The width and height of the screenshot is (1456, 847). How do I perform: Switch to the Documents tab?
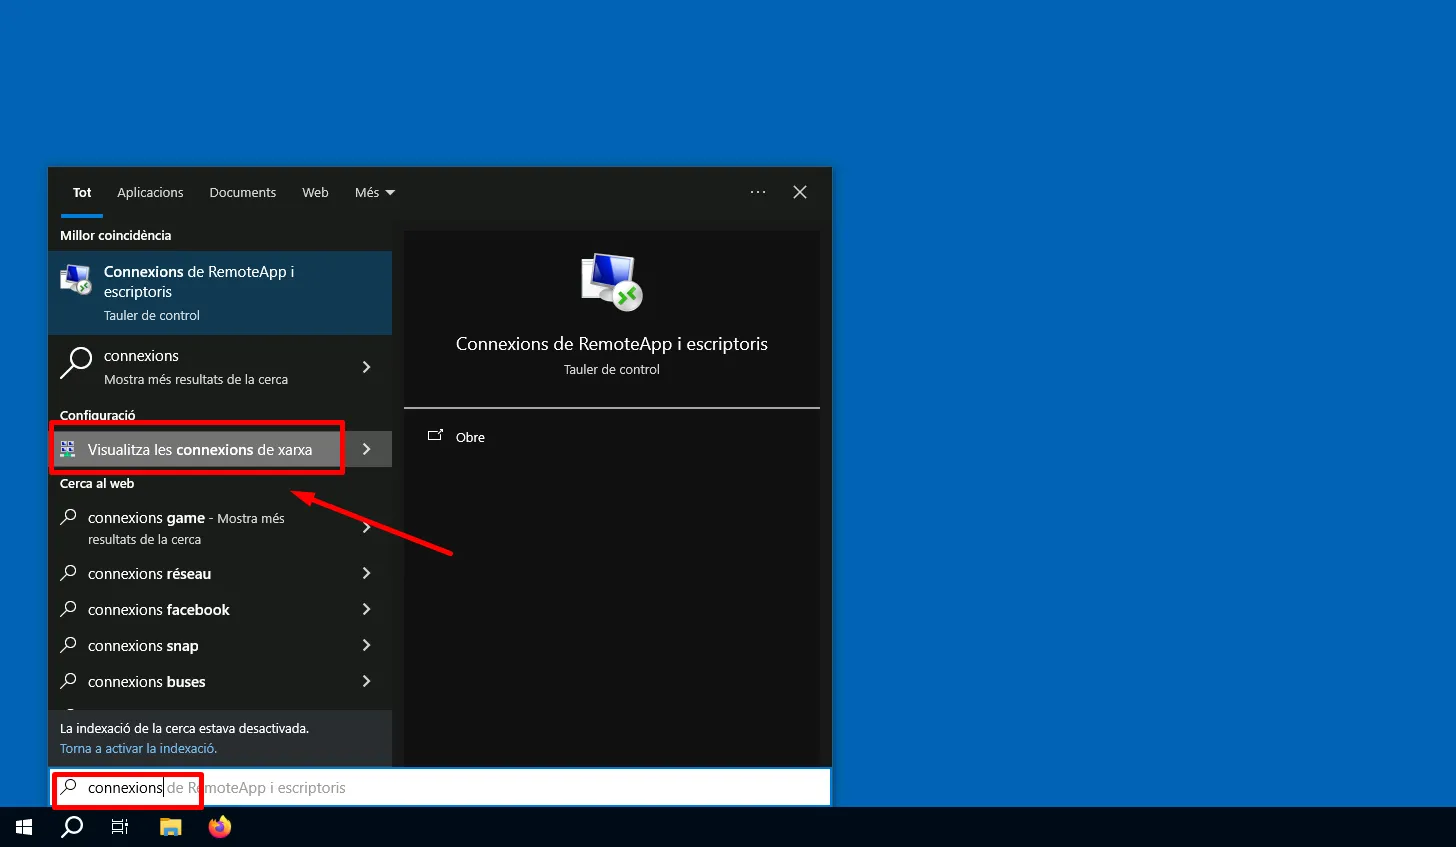(242, 193)
